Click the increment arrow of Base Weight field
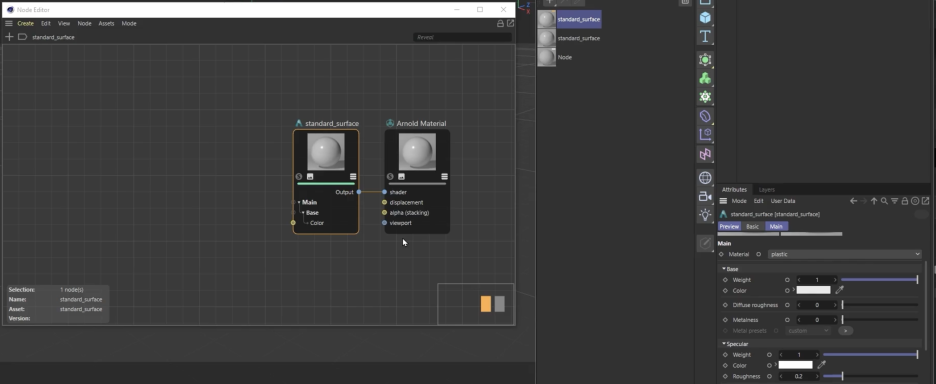 pyautogui.click(x=835, y=280)
